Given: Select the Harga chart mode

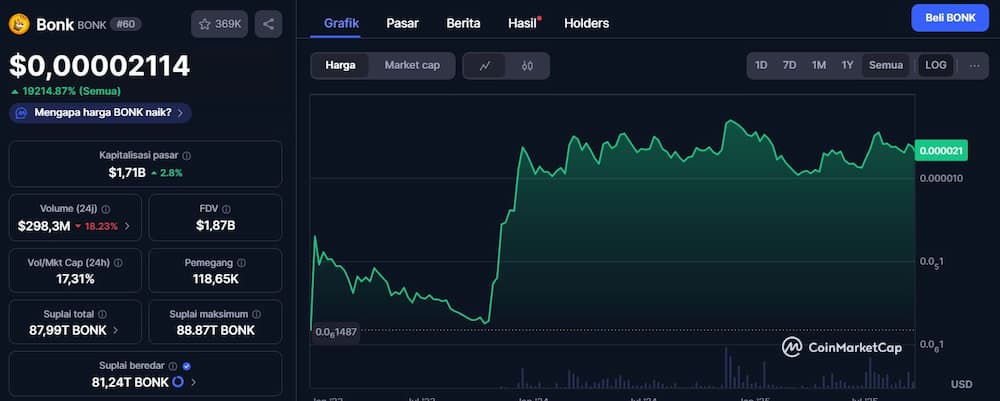Looking at the screenshot, I should coord(340,65).
